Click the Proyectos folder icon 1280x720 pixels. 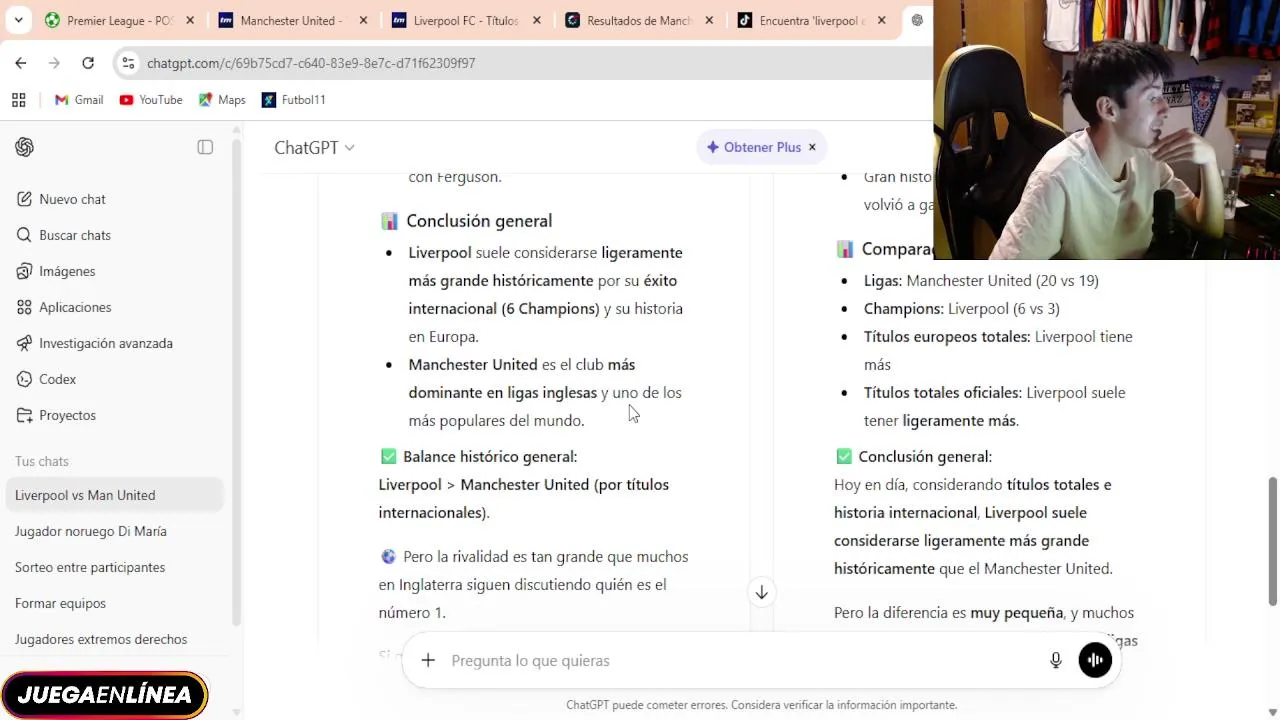(x=24, y=415)
